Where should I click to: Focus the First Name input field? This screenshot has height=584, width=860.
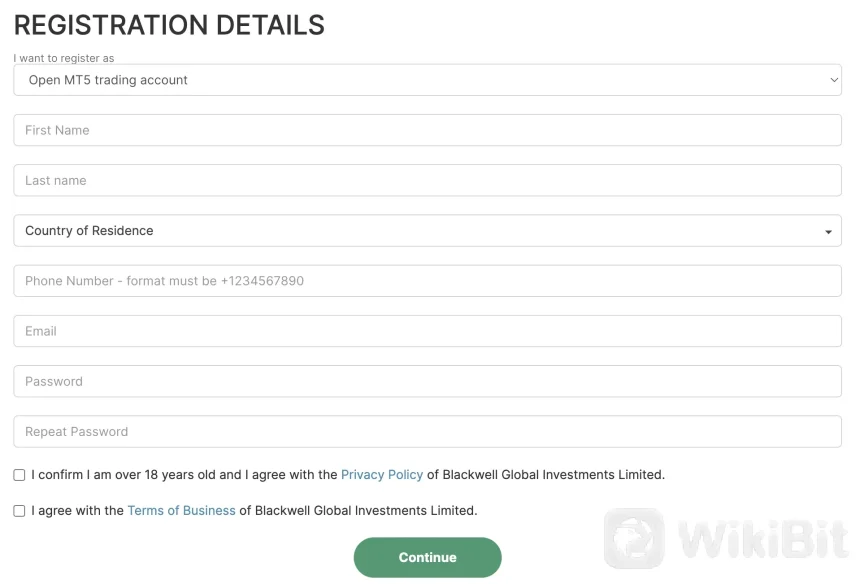click(x=427, y=130)
